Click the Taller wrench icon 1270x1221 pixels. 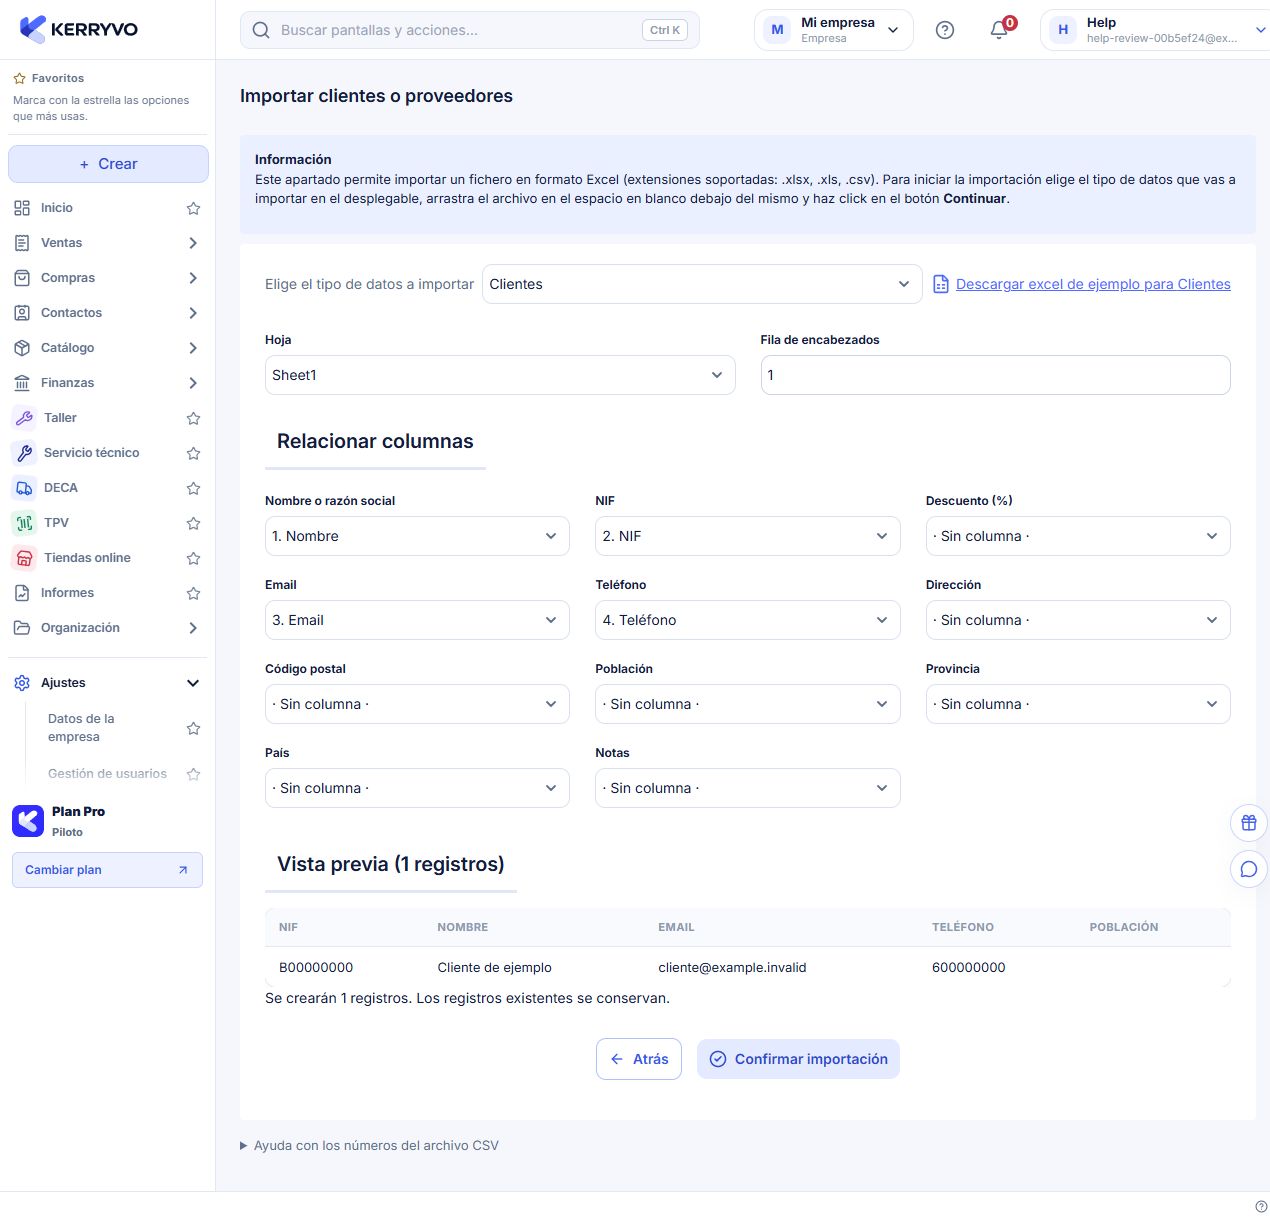point(24,418)
